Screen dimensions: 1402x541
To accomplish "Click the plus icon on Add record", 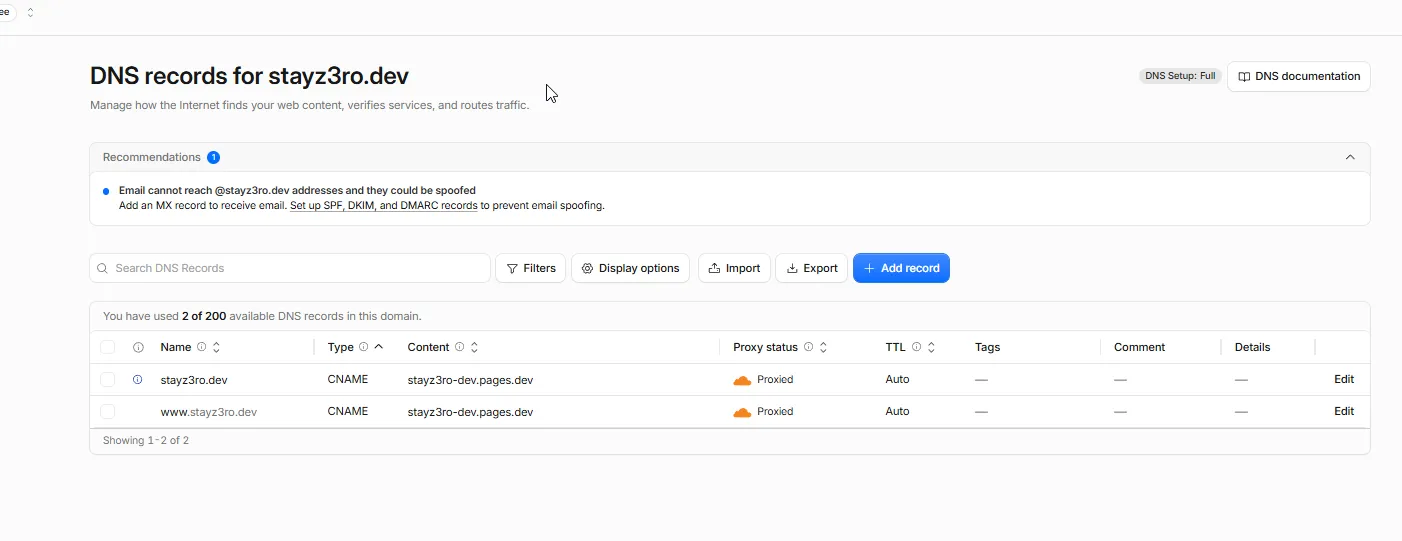I will (x=869, y=268).
